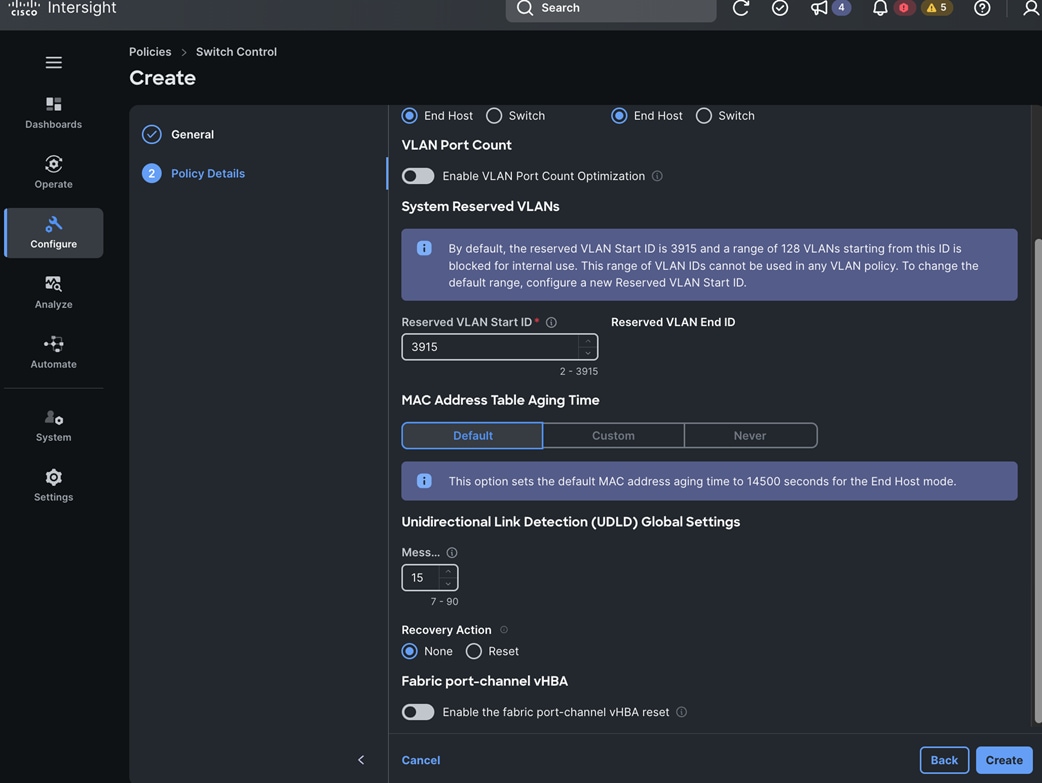This screenshot has height=783, width=1042.
Task: Show info for Recovery Action
Action: click(504, 629)
